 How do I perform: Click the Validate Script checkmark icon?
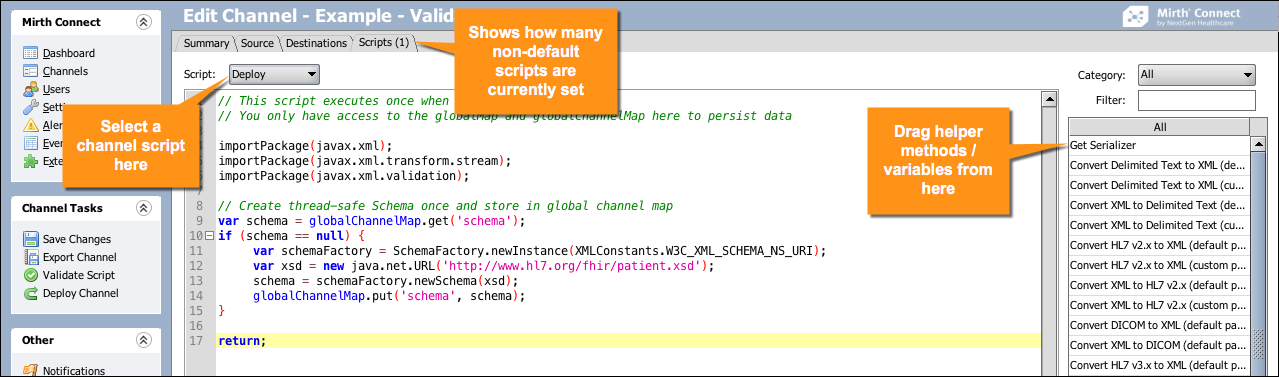30,275
